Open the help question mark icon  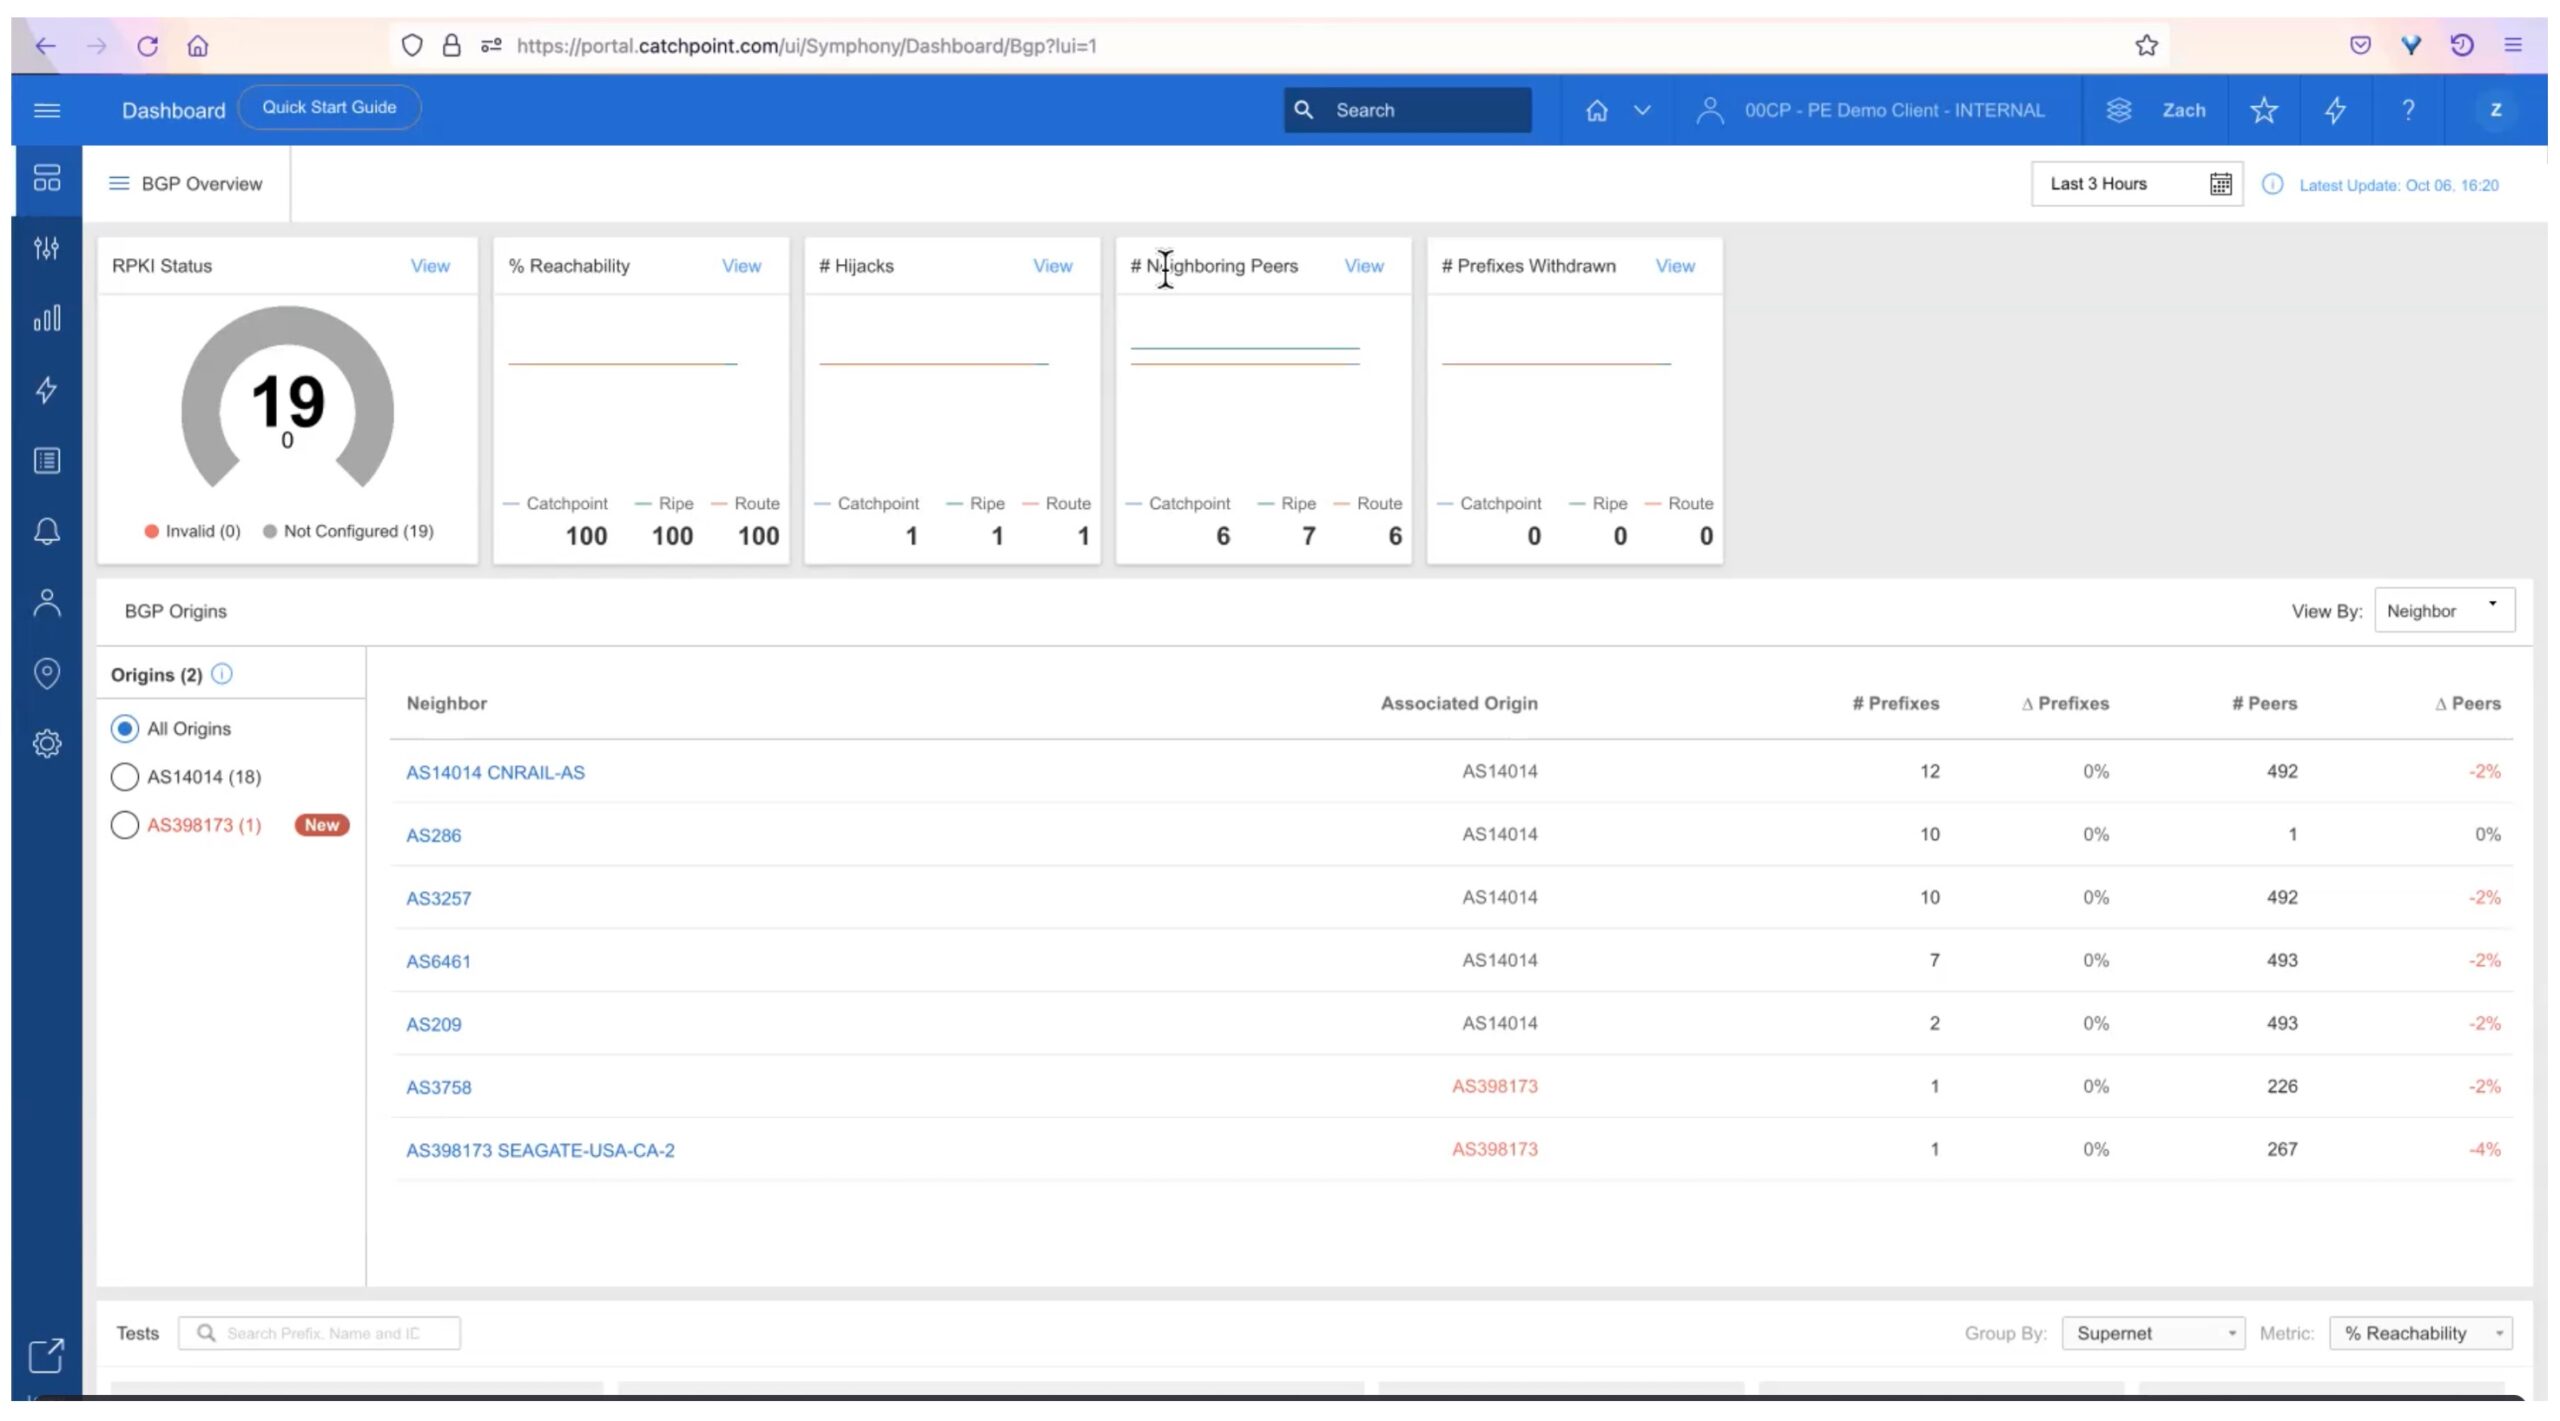[x=2408, y=110]
